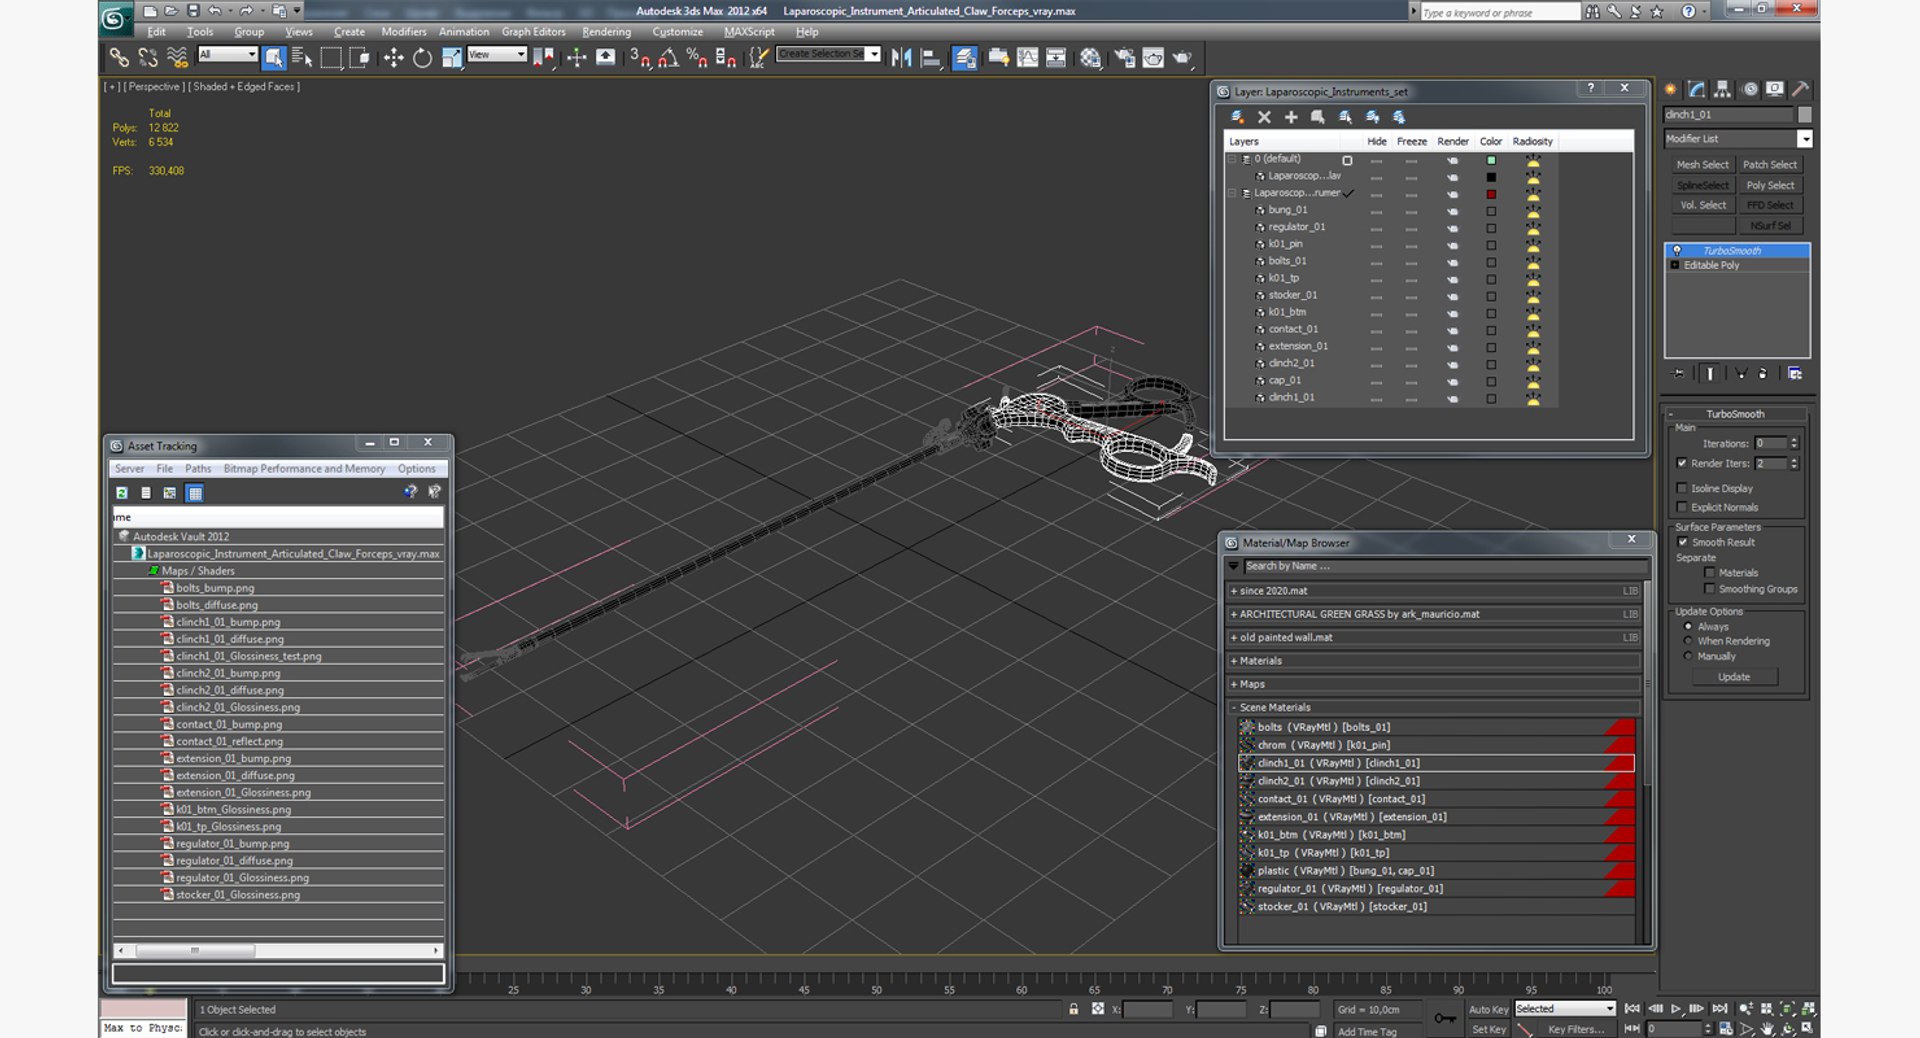Screen dimensions: 1920x1038
Task: Click the red color swatch for Laparoscop layer
Action: point(1491,194)
